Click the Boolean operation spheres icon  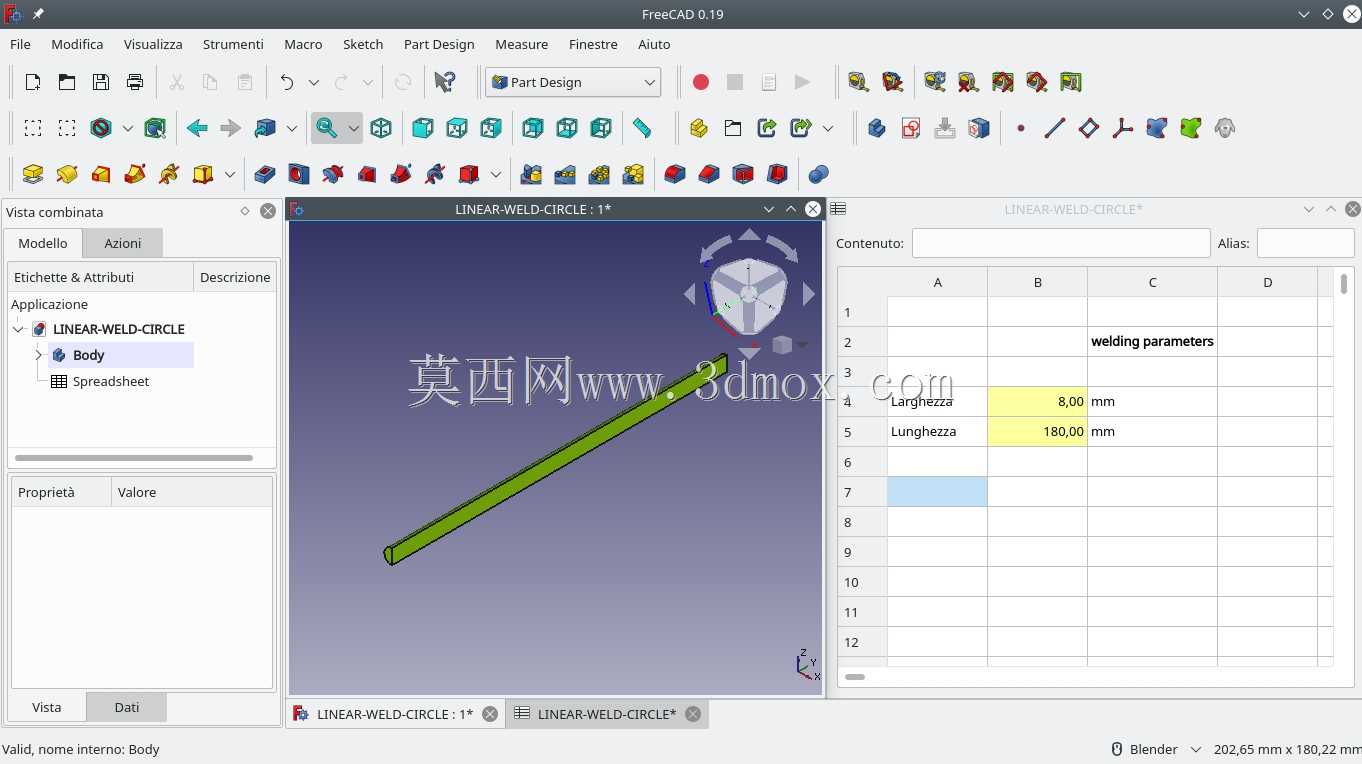[819, 174]
